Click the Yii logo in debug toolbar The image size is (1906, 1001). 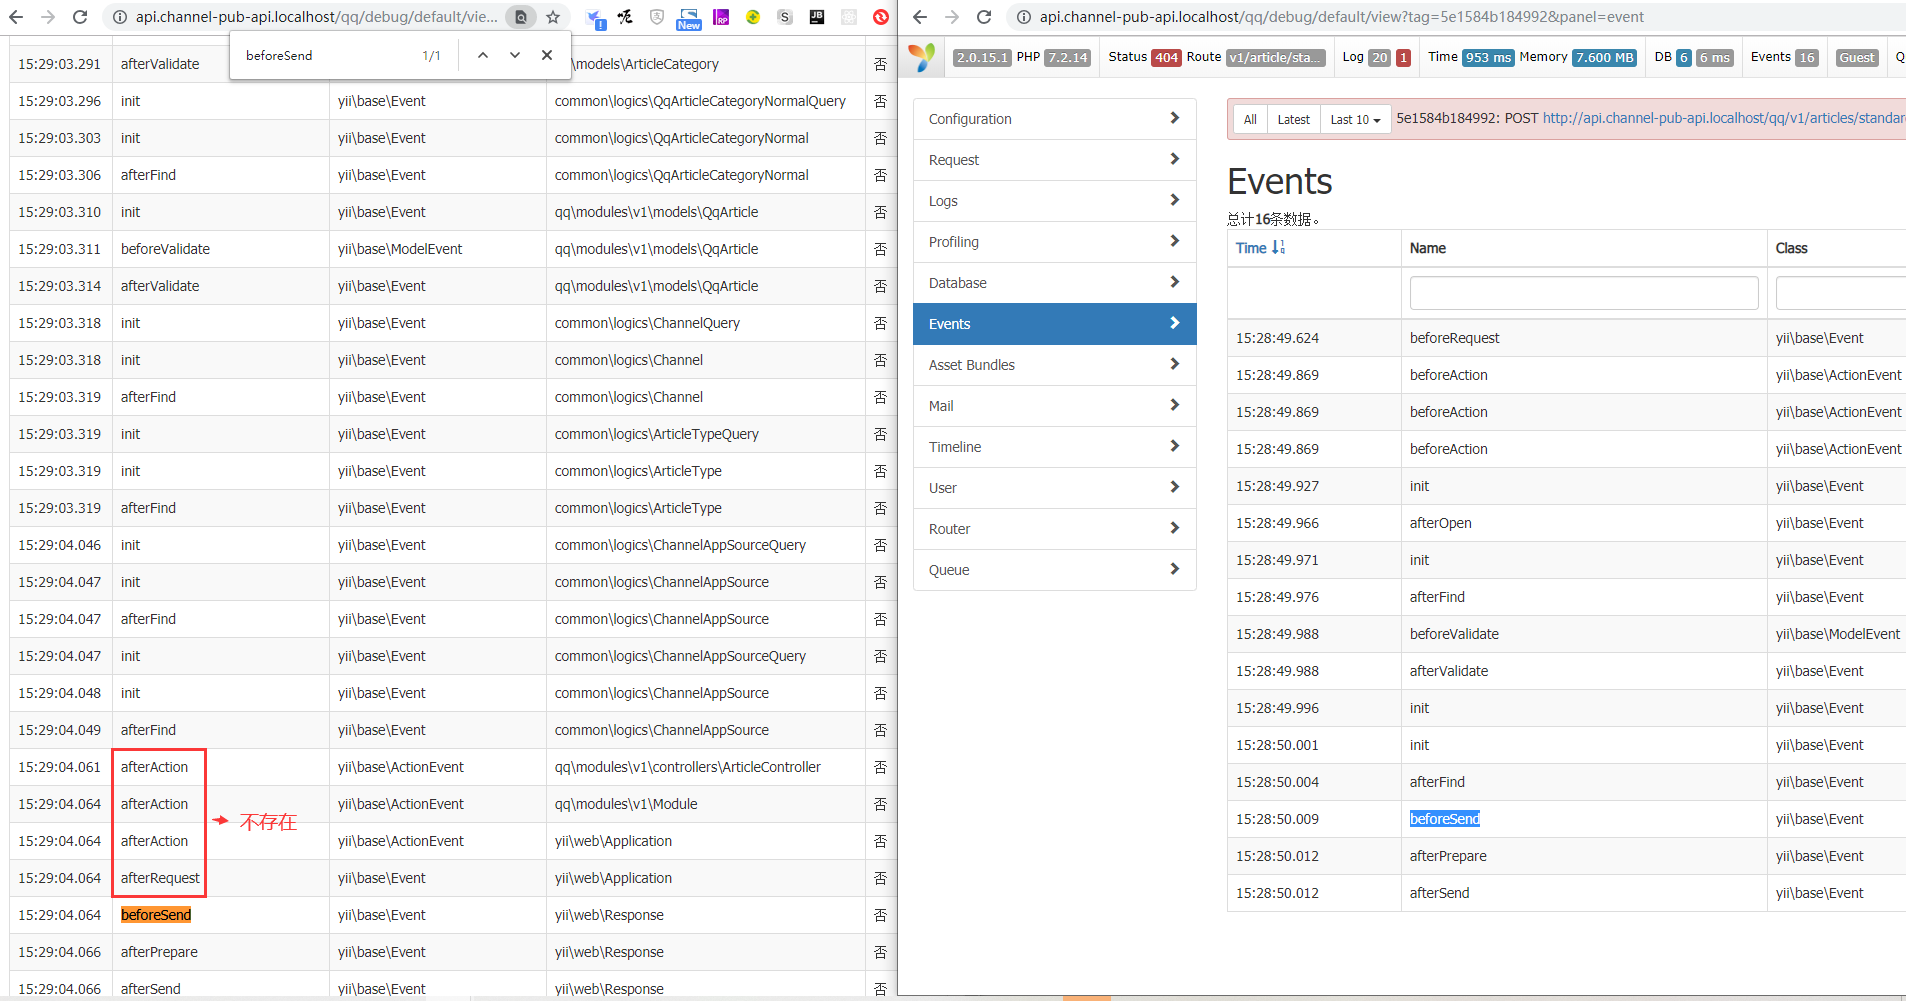pyautogui.click(x=922, y=57)
